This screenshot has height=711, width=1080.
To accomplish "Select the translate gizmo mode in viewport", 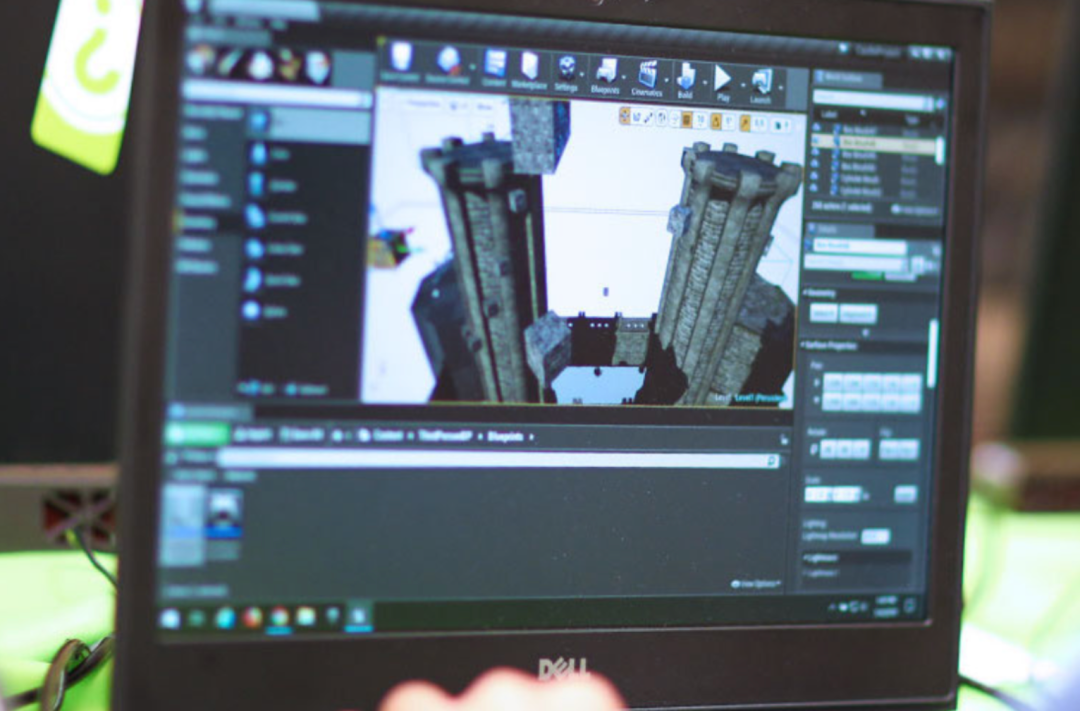I will tap(625, 116).
